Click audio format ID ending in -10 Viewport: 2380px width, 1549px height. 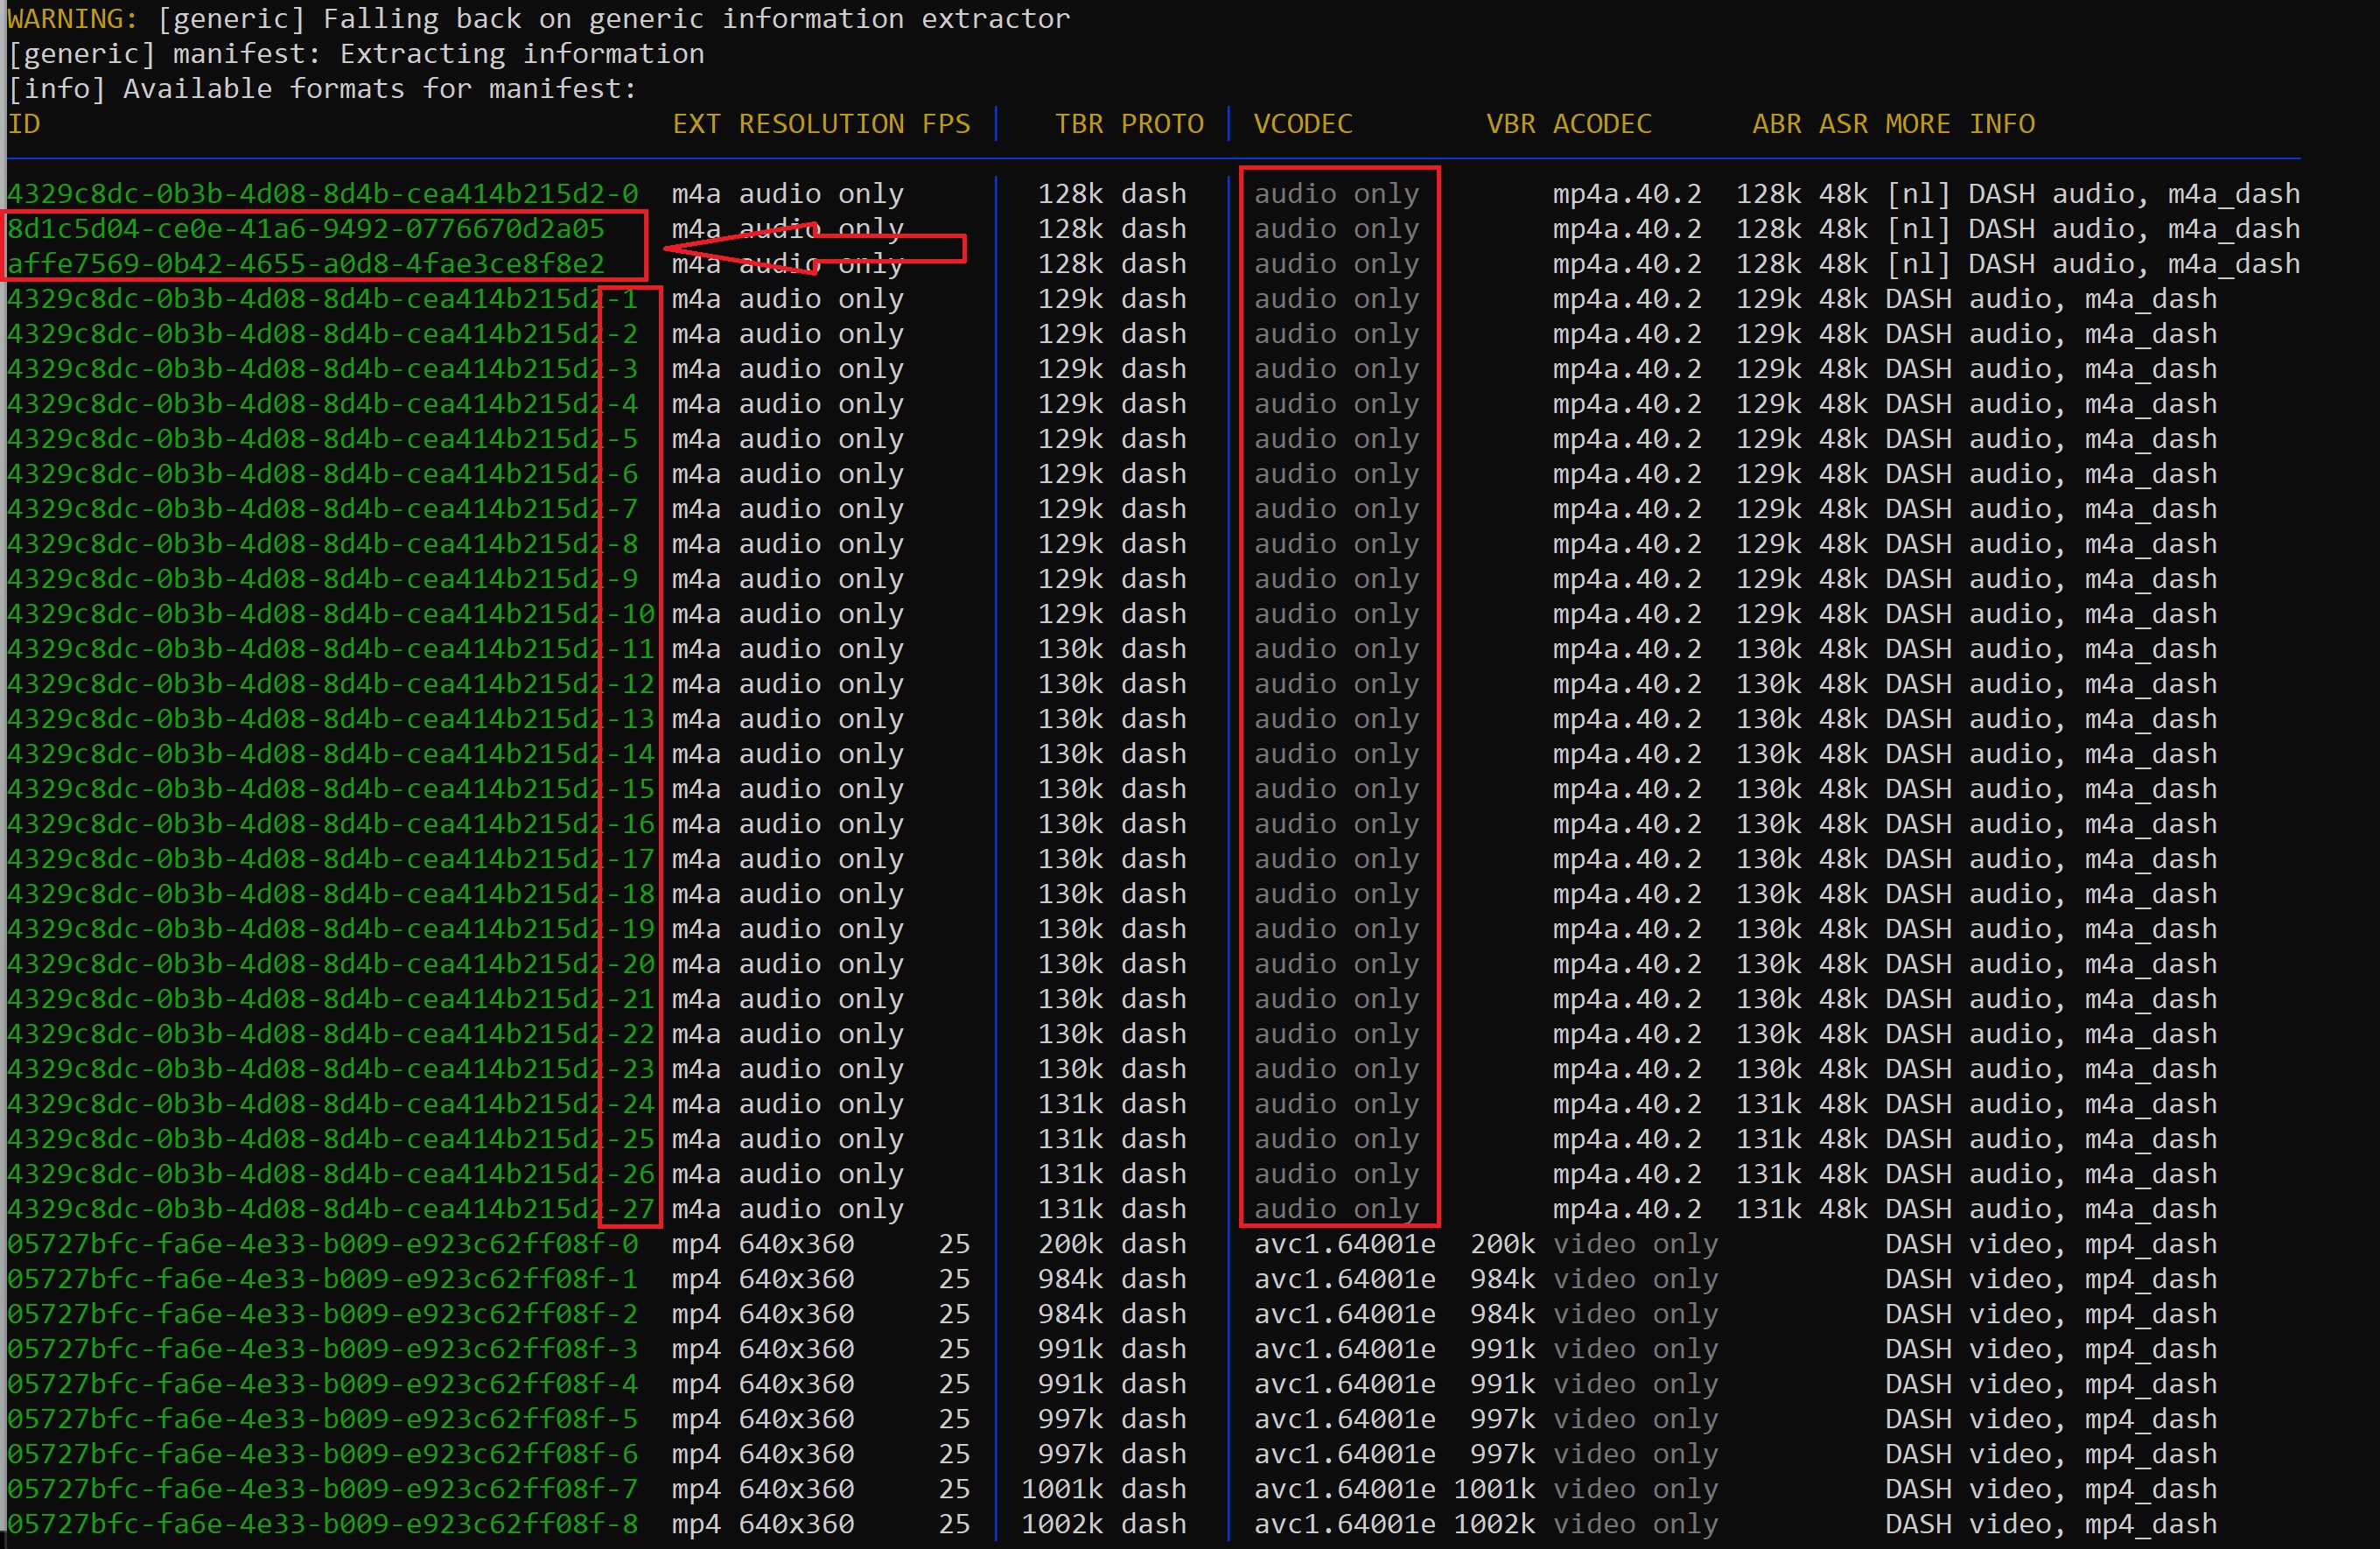pyautogui.click(x=330, y=614)
